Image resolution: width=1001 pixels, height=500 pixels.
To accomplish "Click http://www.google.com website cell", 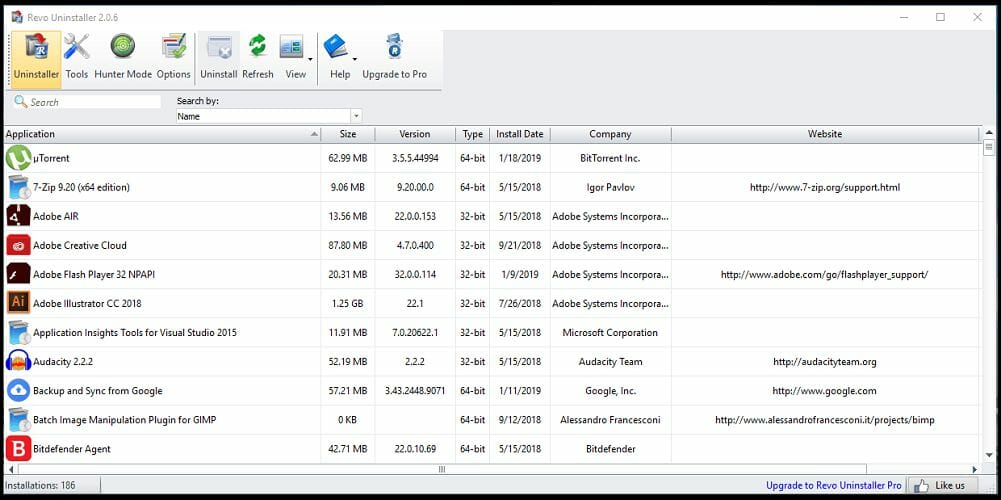I will 825,391.
